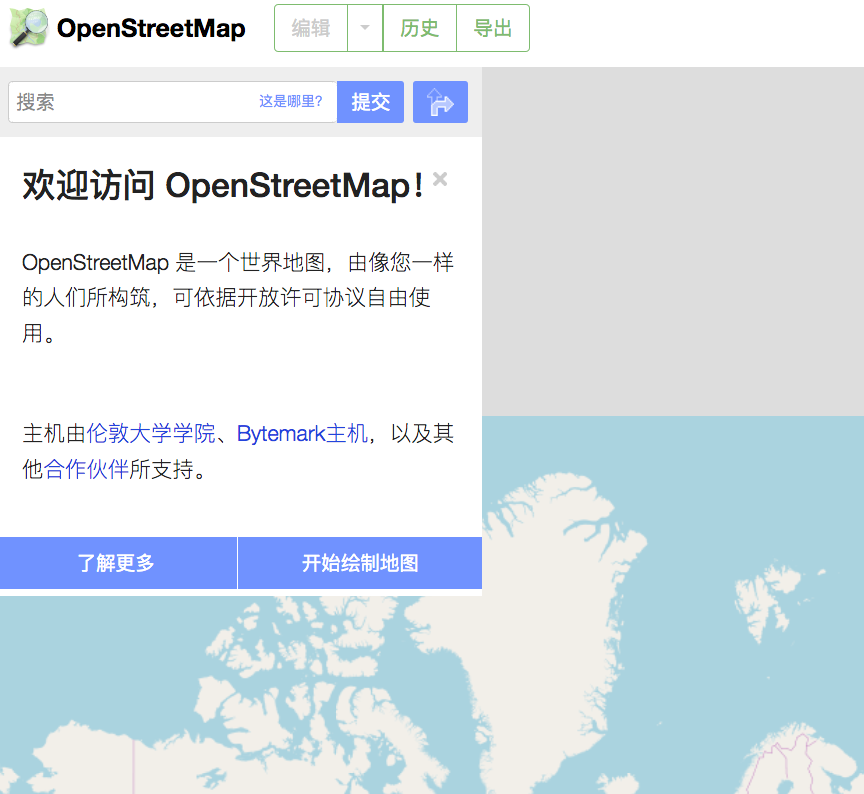Open directions with the arrows icon
Viewport: 864px width, 794px height.
440,102
